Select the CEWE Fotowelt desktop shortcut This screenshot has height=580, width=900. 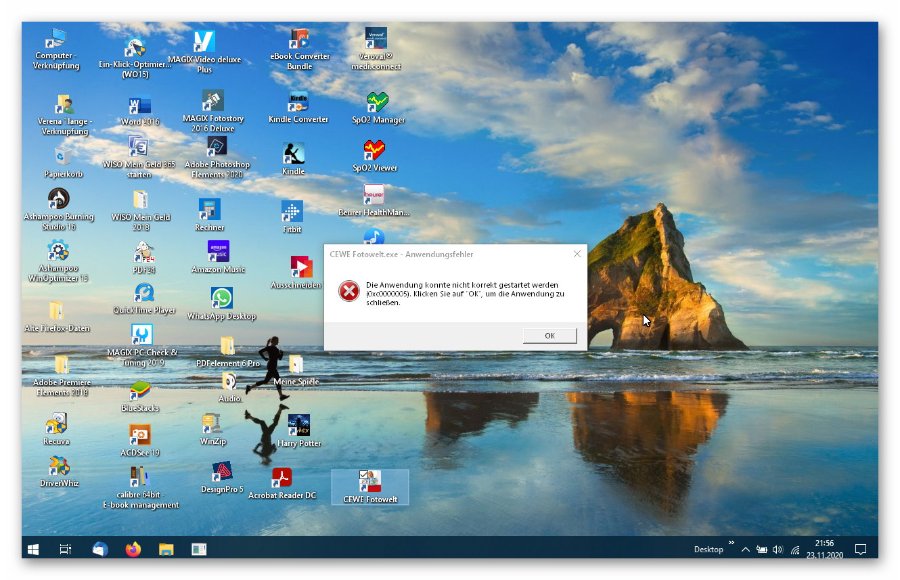point(370,483)
